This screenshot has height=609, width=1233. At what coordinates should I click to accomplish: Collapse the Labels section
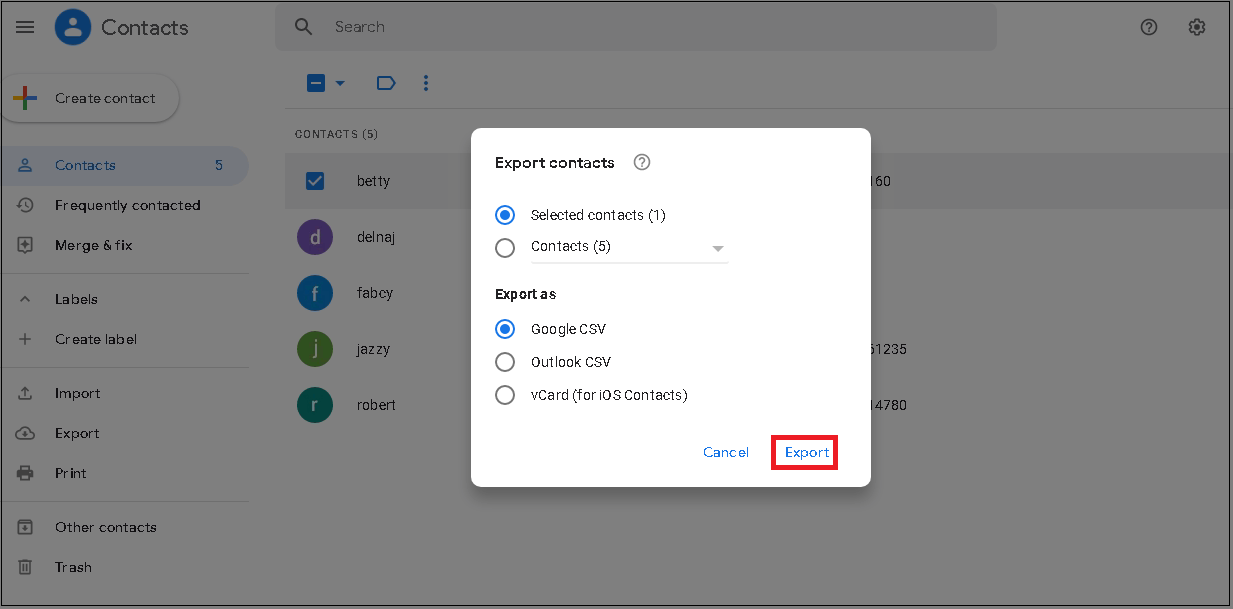[x=26, y=299]
